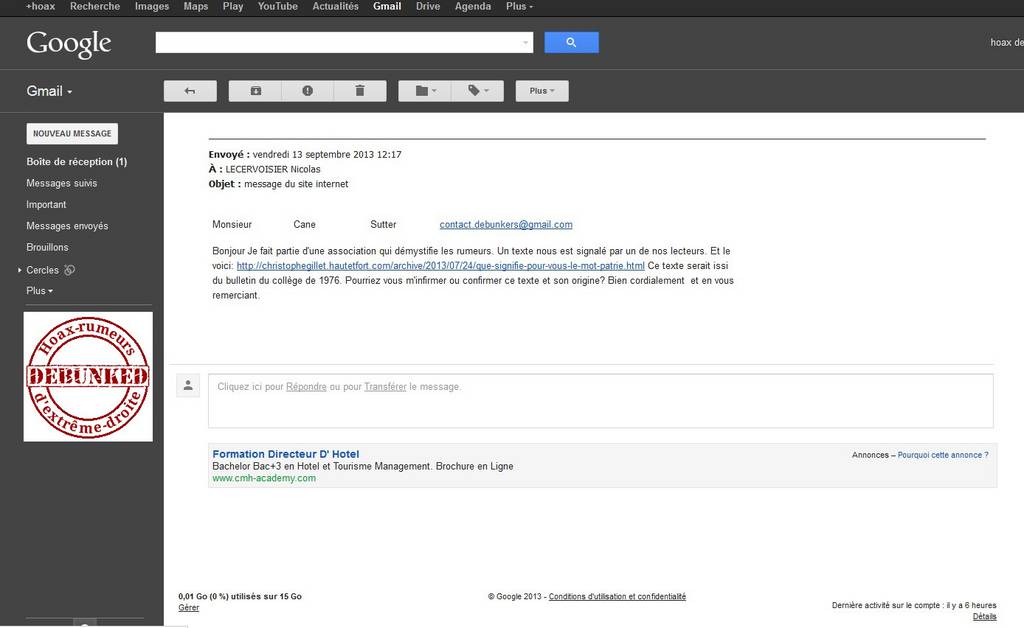The height and width of the screenshot is (628, 1024).
Task: Click Gérer storage link
Action: (189, 608)
